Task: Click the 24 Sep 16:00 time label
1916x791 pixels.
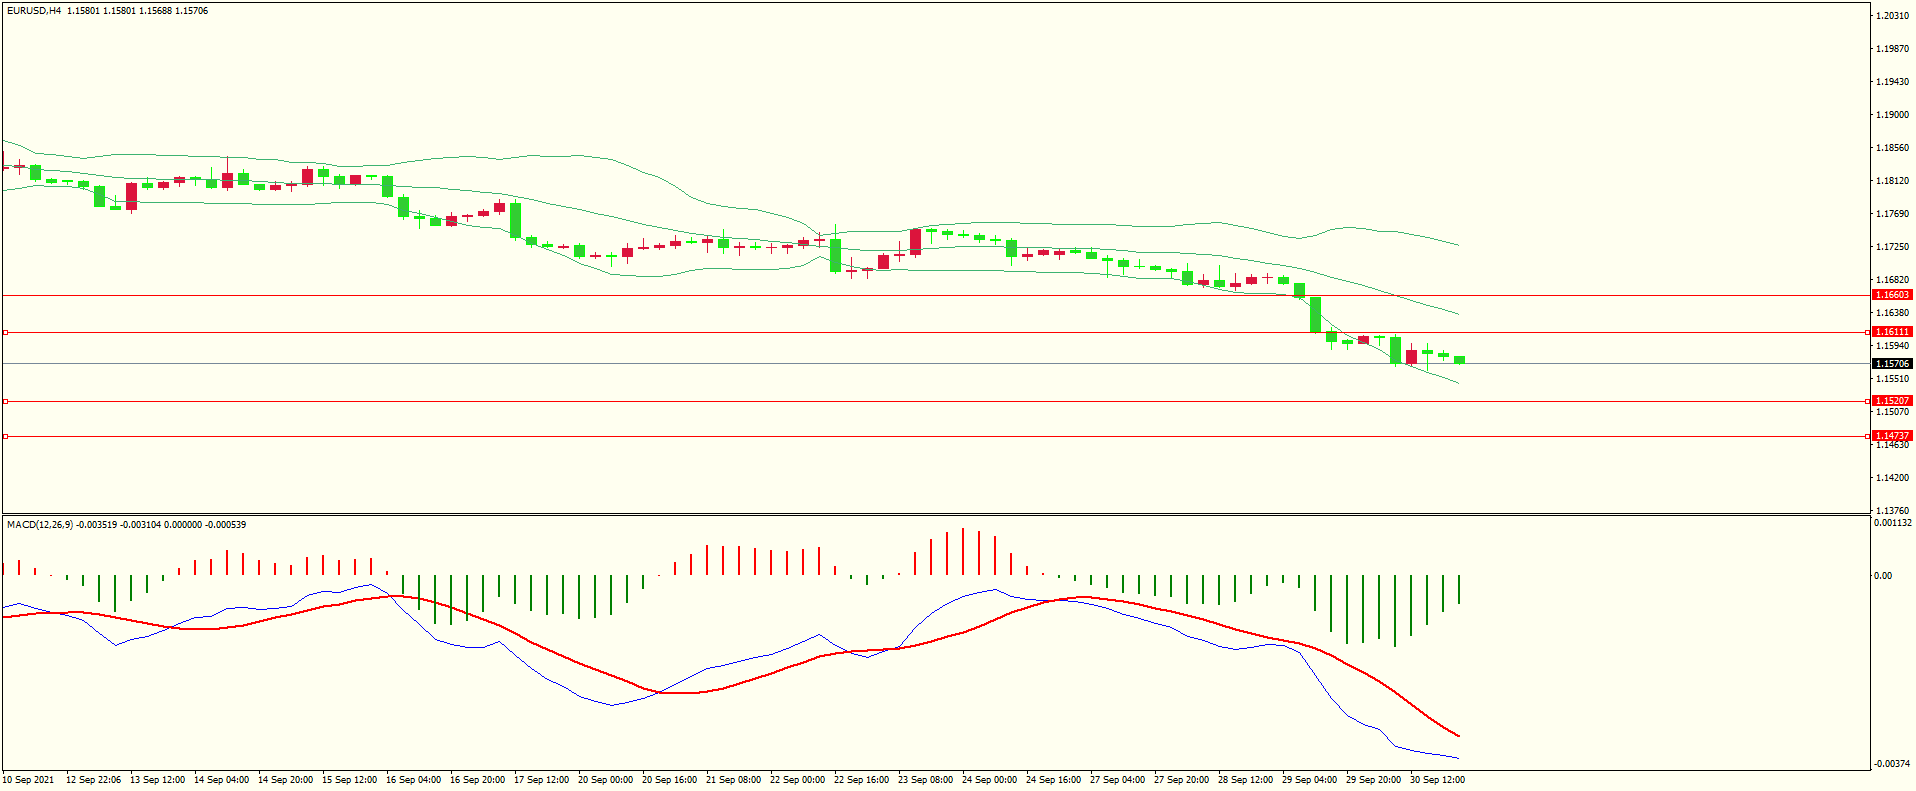Action: click(1053, 780)
